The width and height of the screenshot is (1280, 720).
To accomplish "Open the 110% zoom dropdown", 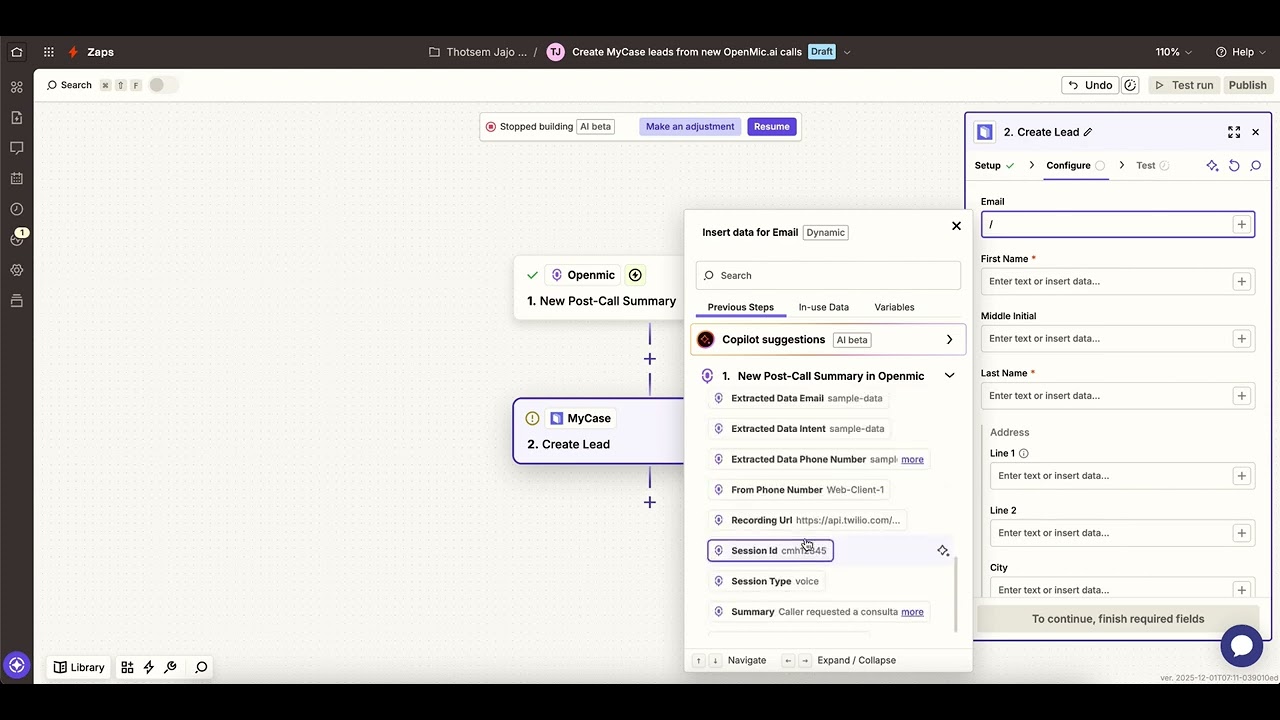I will click(x=1174, y=52).
